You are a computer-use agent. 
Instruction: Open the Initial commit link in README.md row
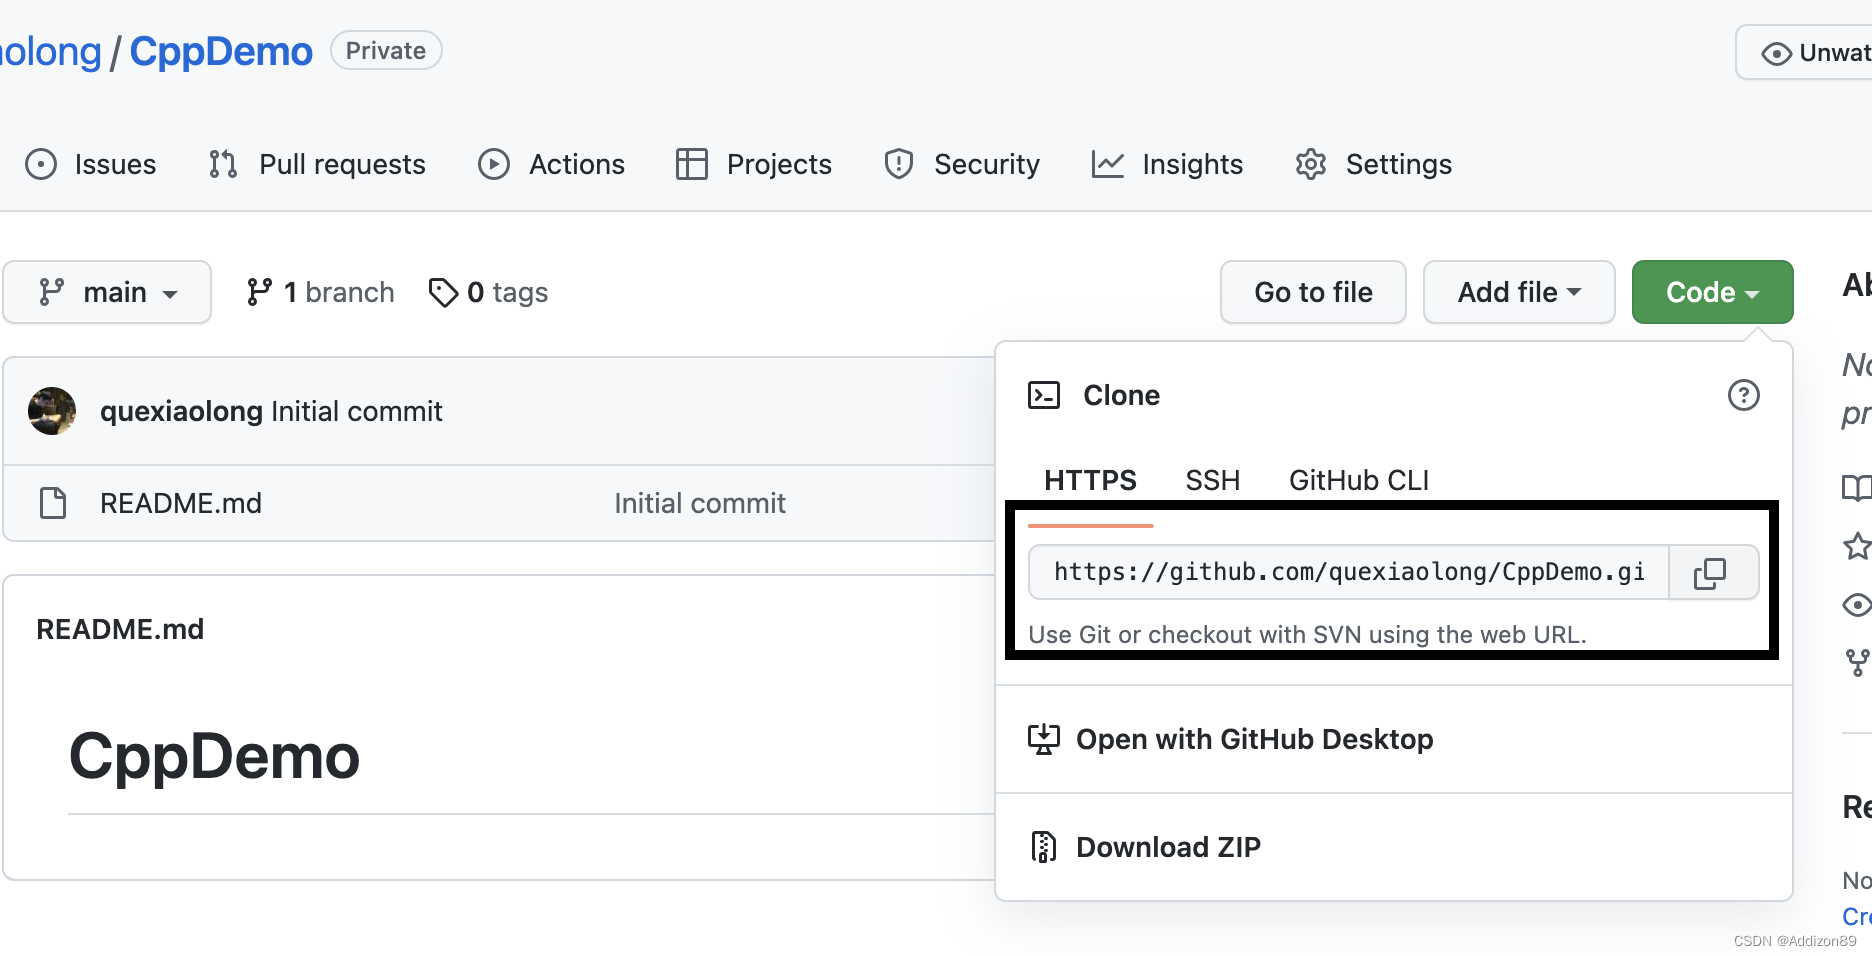(700, 503)
